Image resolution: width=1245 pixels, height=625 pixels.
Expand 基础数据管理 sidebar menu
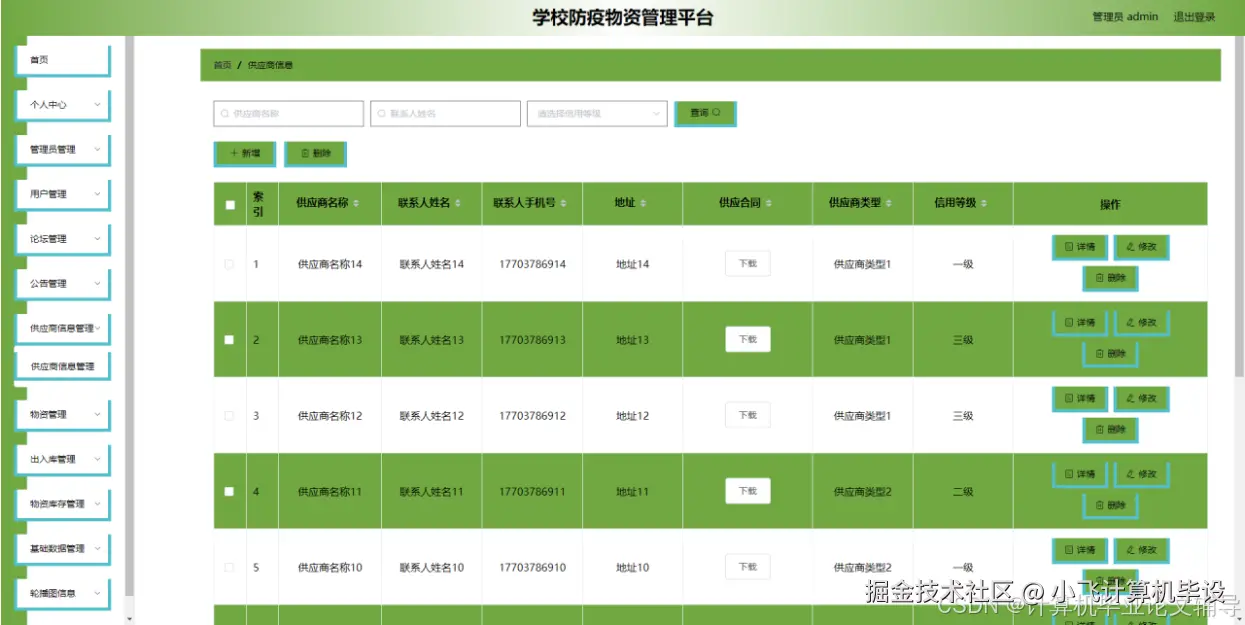(62, 549)
